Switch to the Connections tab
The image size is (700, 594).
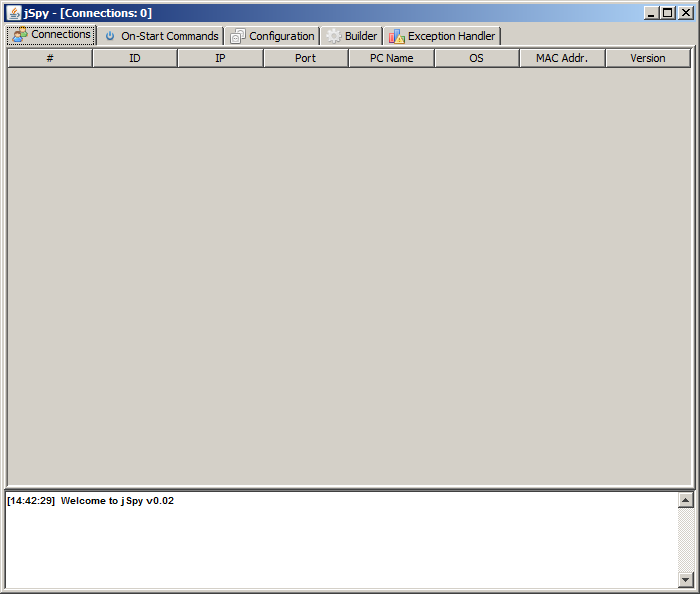coord(52,35)
